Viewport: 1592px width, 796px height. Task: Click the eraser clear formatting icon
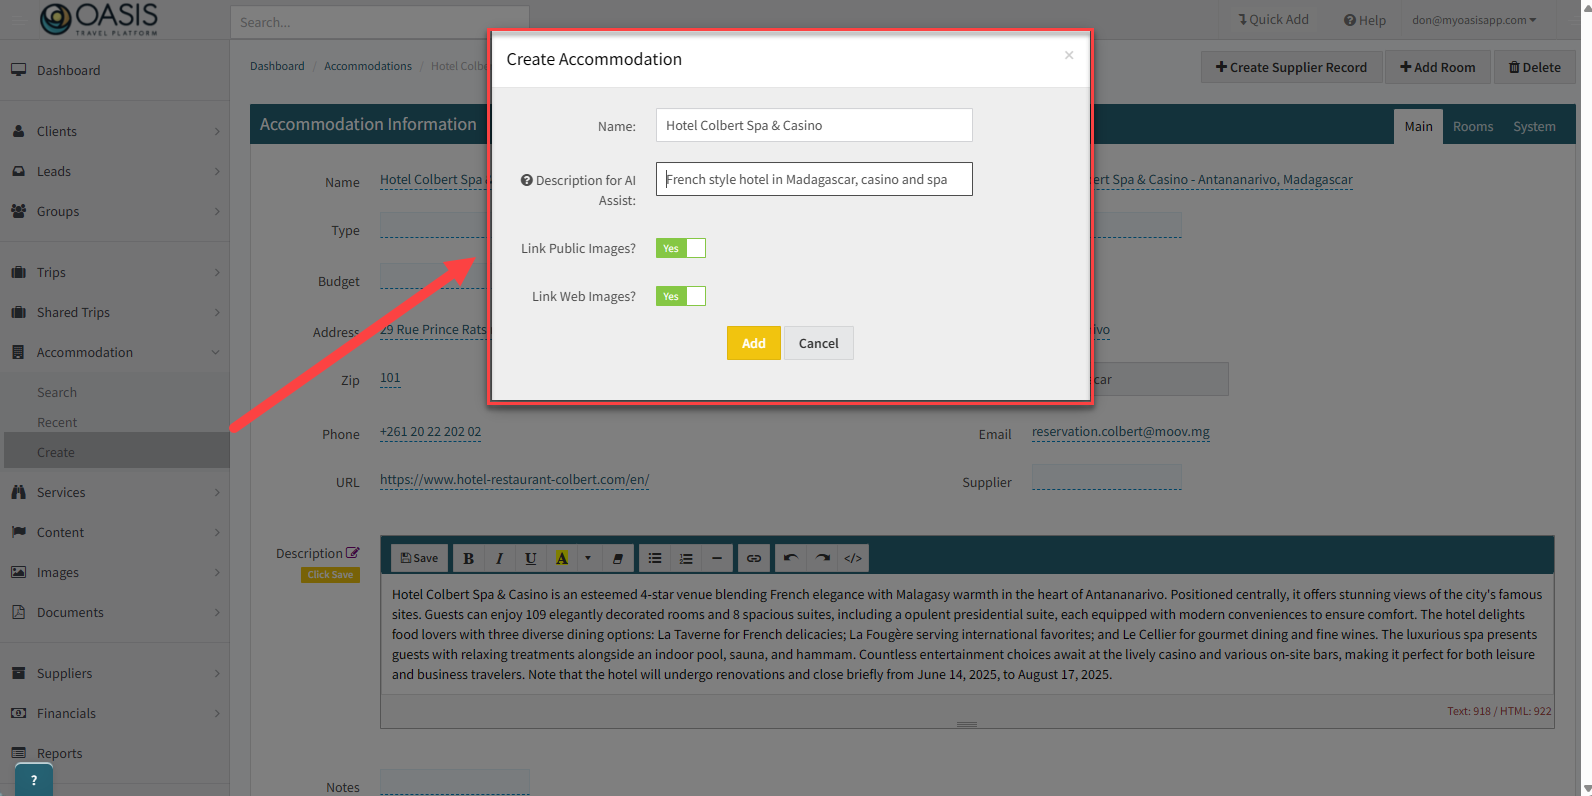pos(617,558)
